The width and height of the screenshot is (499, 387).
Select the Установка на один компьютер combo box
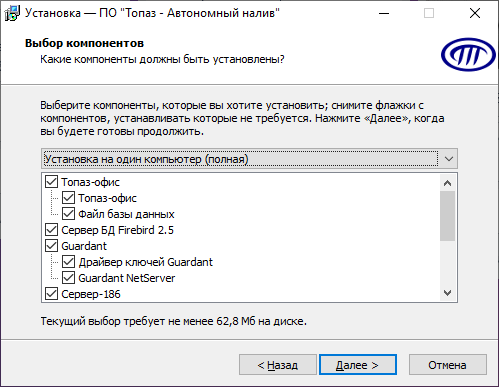coord(249,159)
